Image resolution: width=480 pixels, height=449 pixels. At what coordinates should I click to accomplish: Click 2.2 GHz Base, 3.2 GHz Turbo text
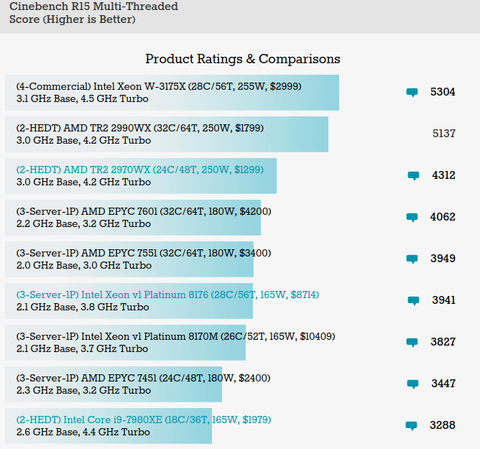click(x=84, y=224)
